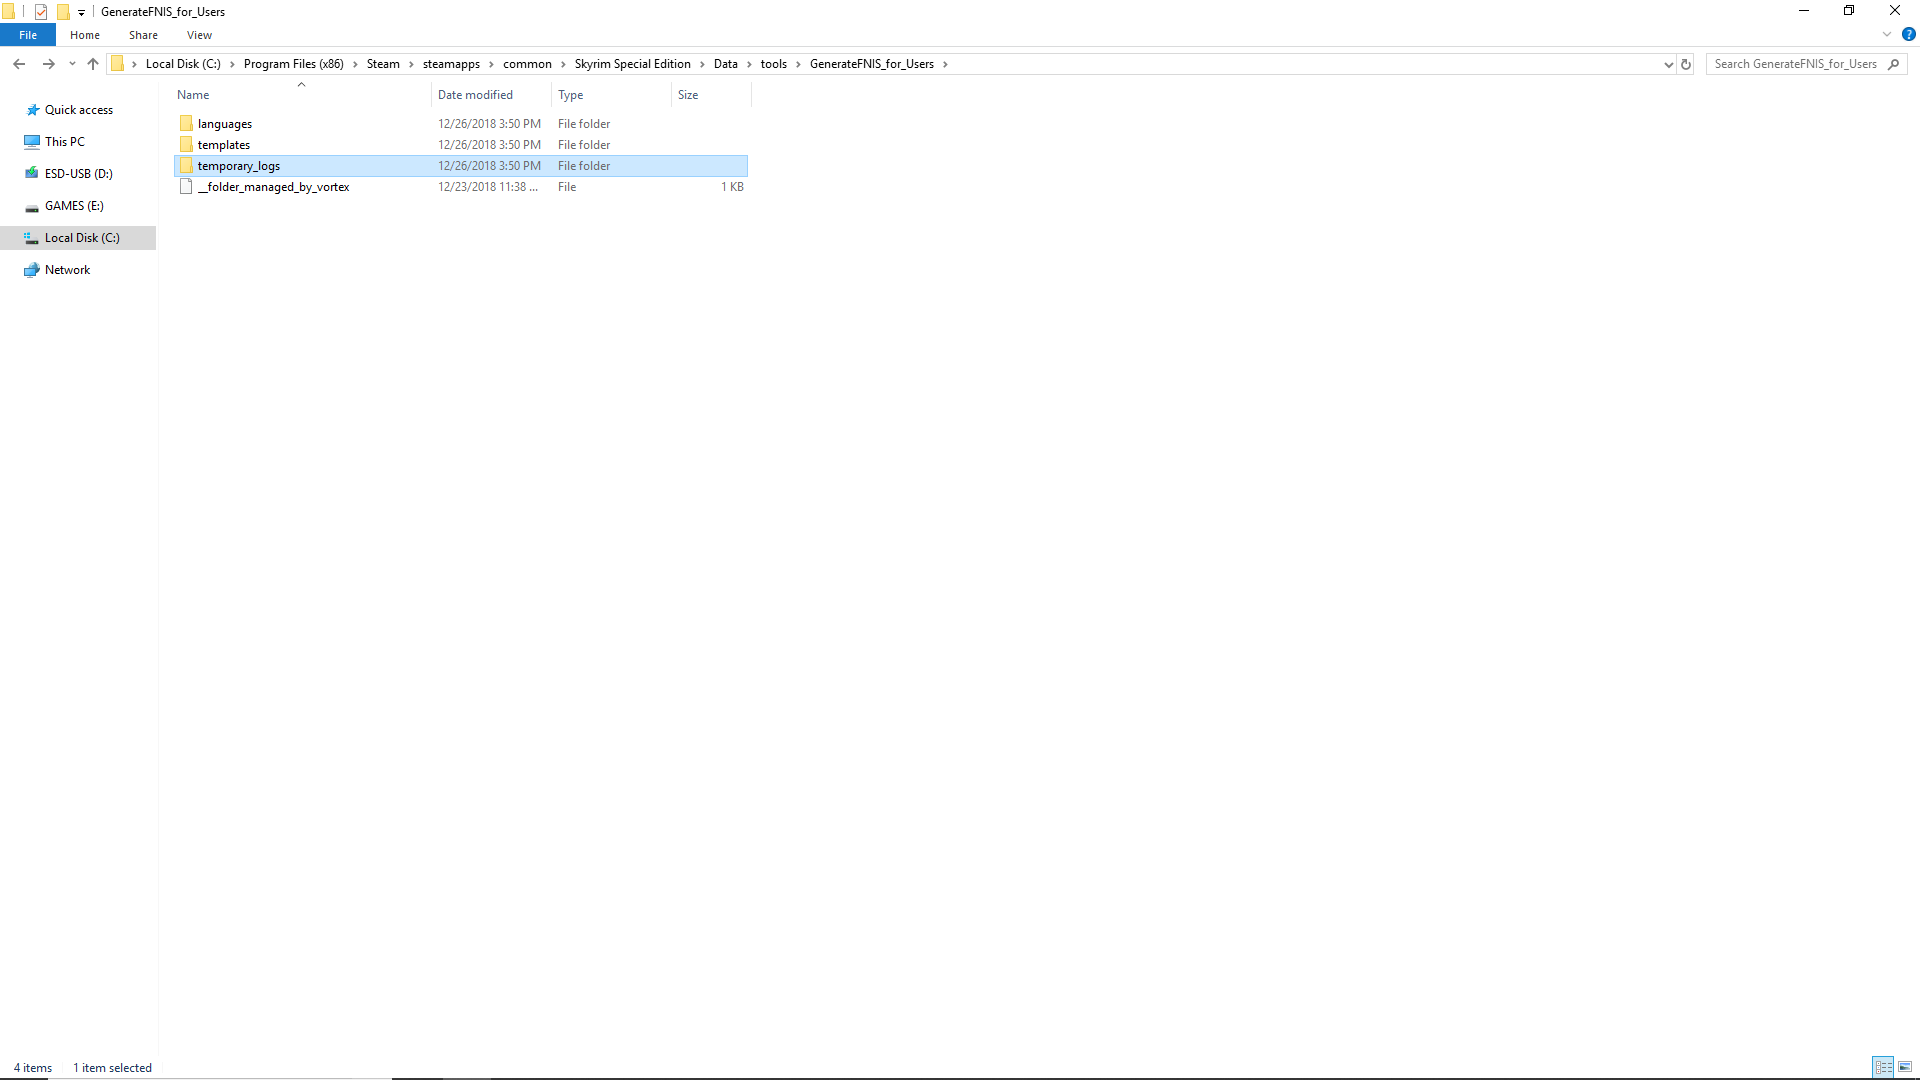Go forward with the Forward arrow
The width and height of the screenshot is (1920, 1080).
(x=48, y=64)
